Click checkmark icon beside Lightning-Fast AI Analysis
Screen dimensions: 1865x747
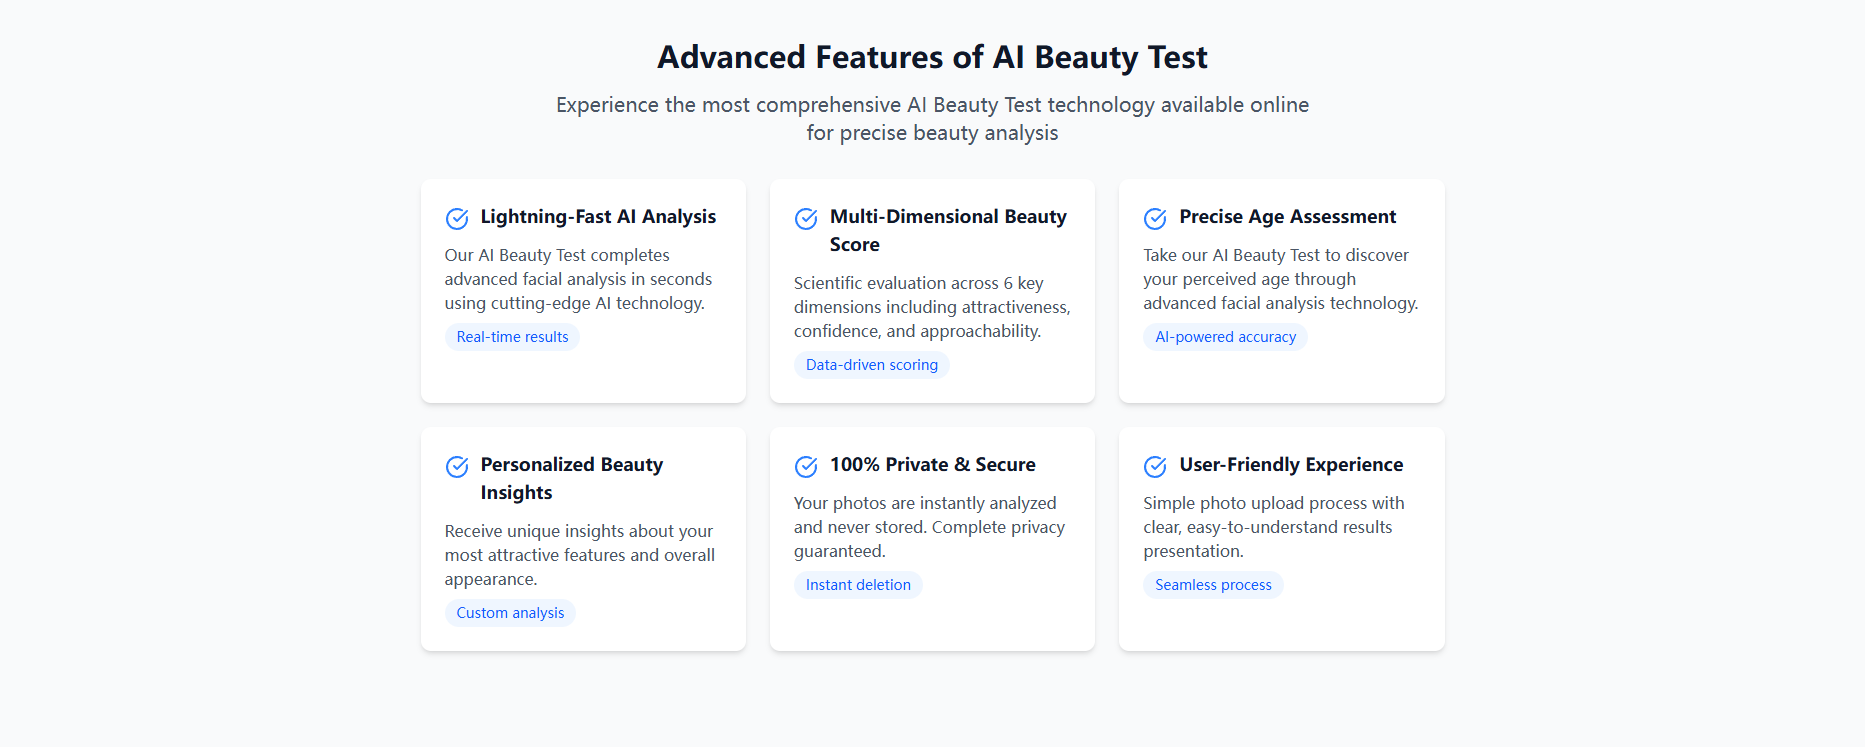[x=457, y=218]
